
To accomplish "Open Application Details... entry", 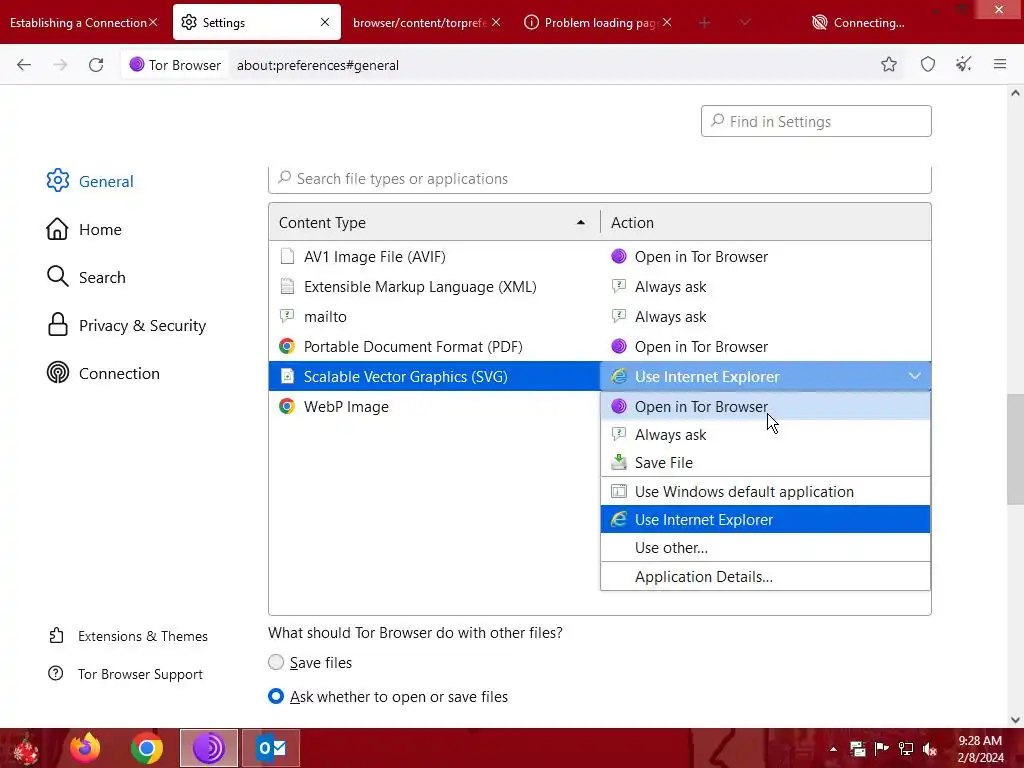I will pyautogui.click(x=765, y=577).
